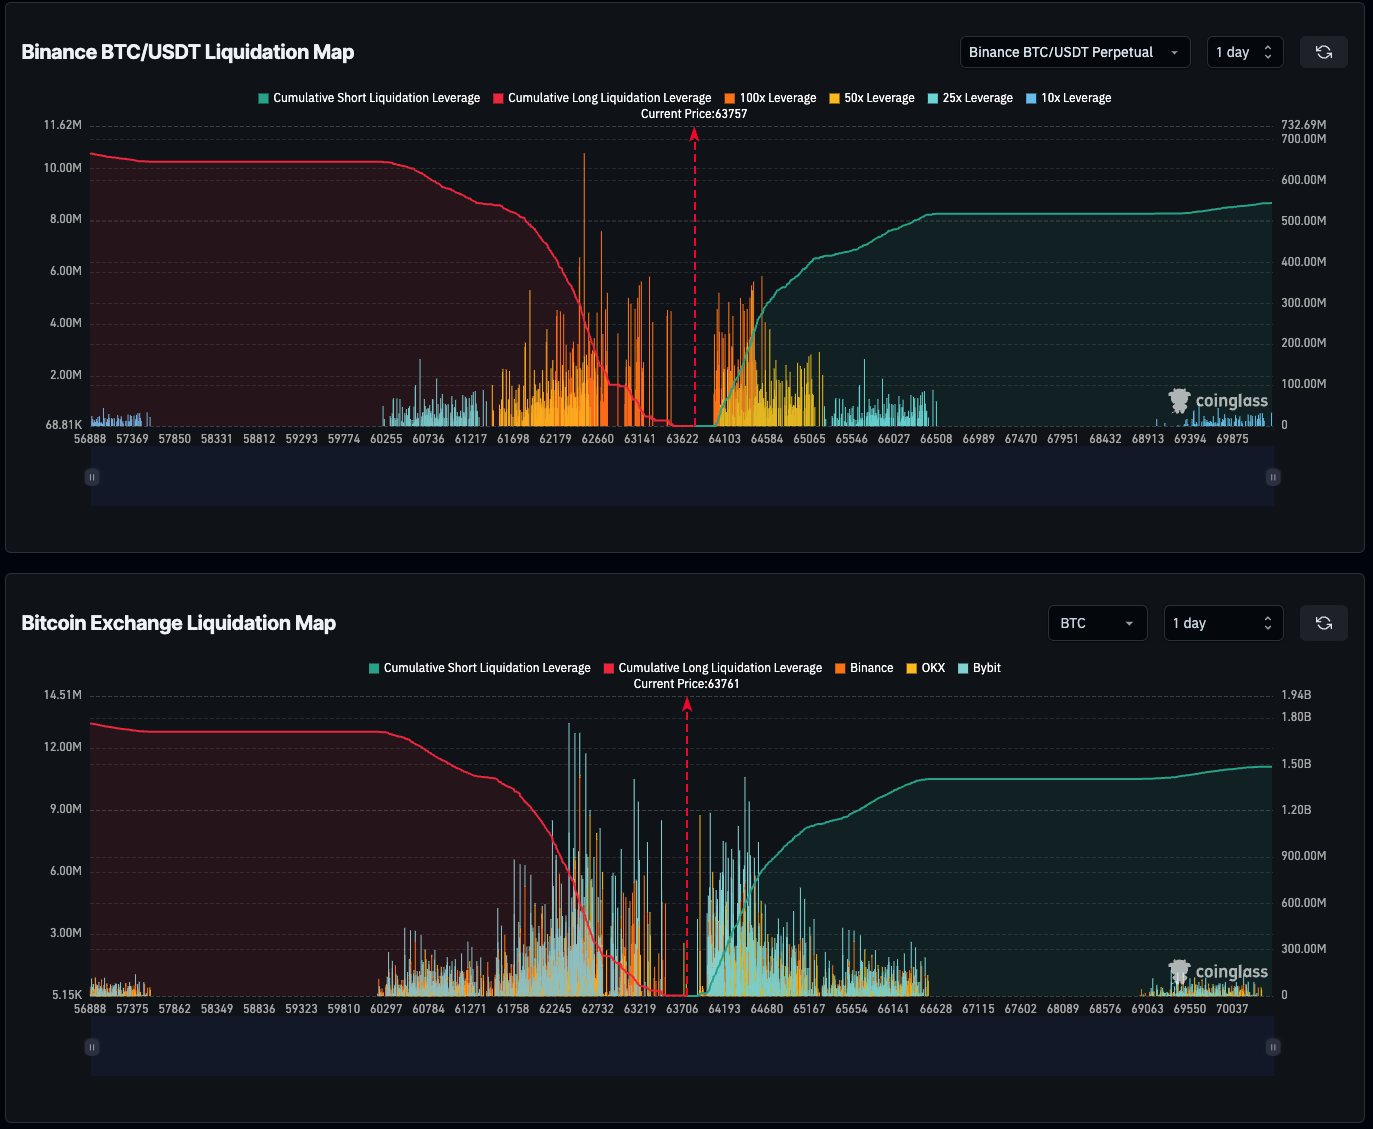Screen dimensions: 1373x1129
Task: Click right range handle of bottom chart
Action: (1273, 1047)
